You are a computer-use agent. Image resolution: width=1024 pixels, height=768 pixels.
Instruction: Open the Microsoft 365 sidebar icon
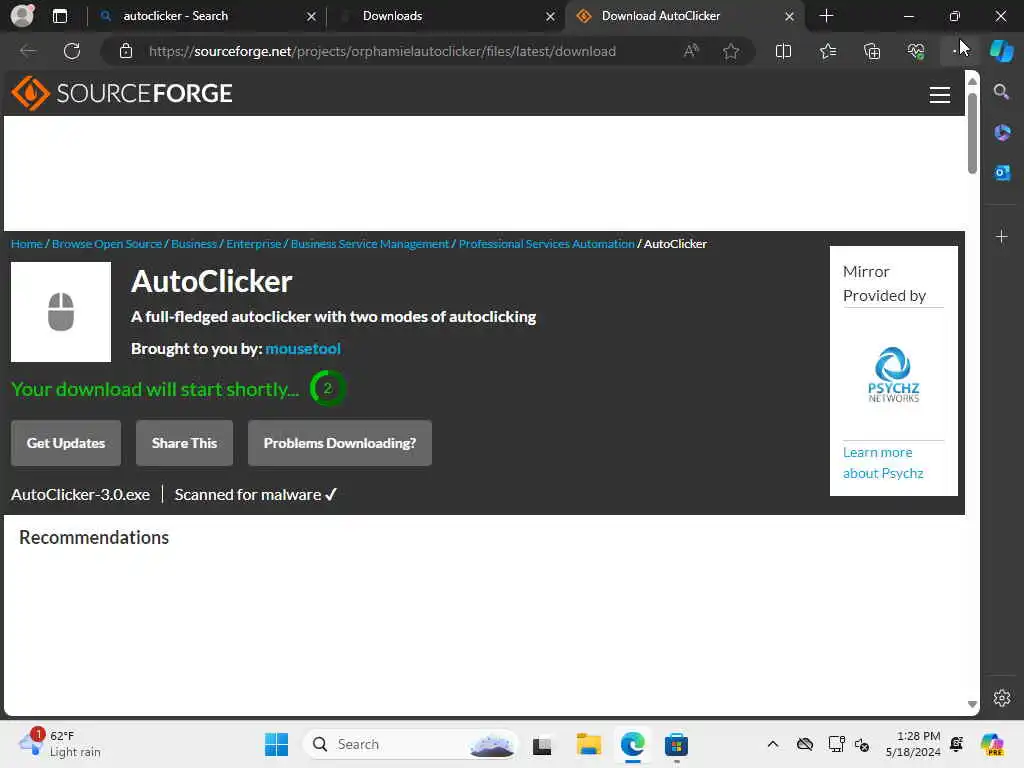tap(1002, 133)
